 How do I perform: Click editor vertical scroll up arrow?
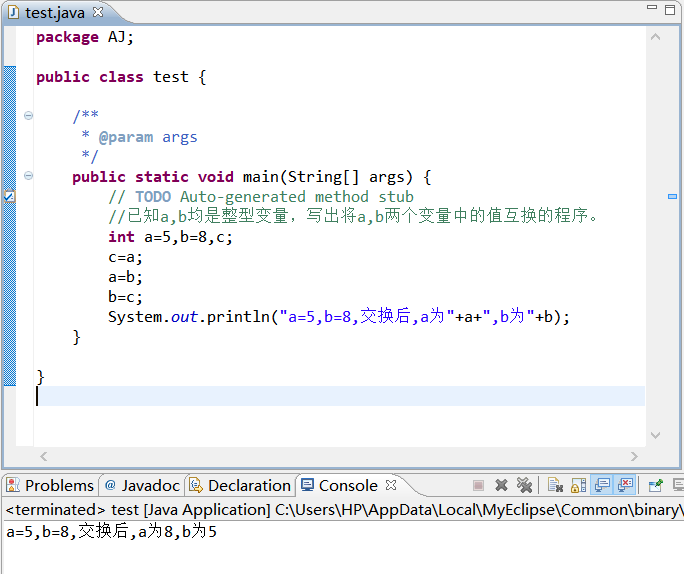tap(655, 38)
